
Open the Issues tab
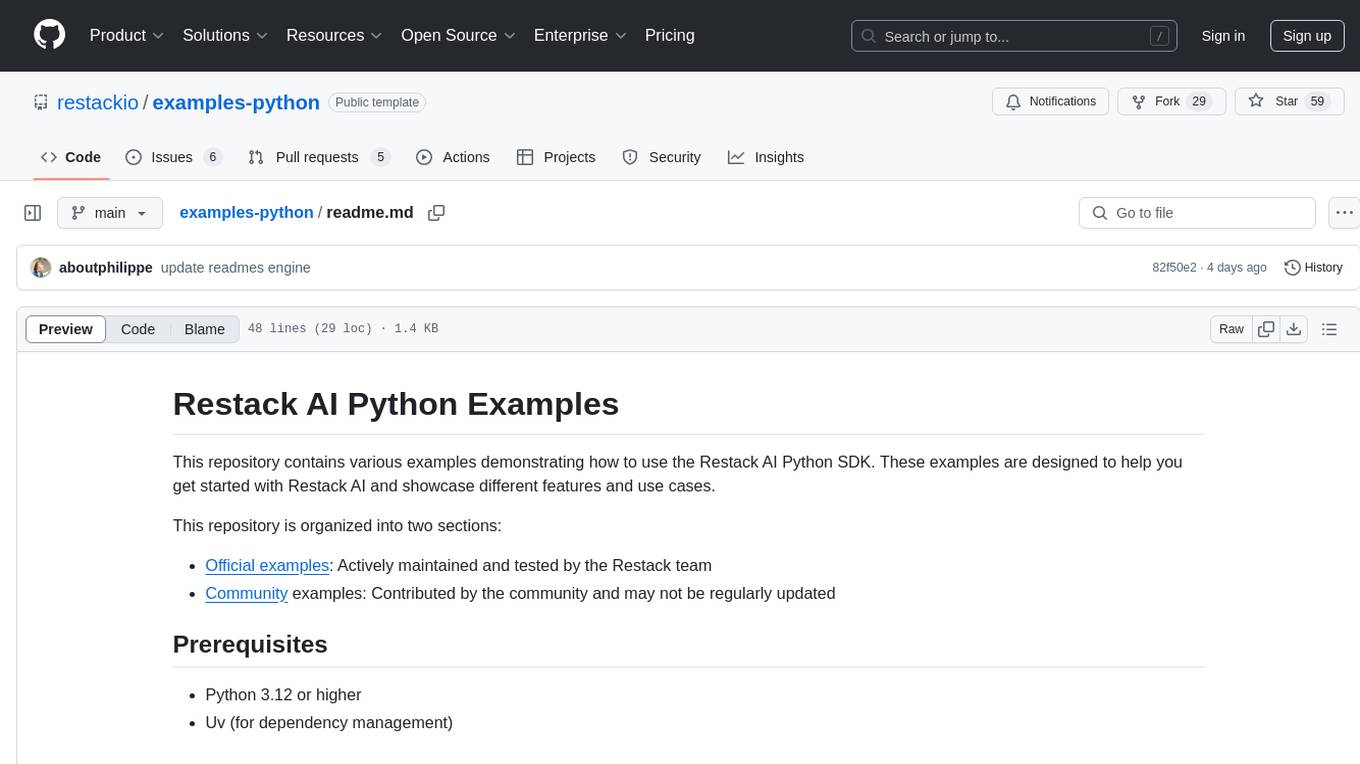[173, 157]
